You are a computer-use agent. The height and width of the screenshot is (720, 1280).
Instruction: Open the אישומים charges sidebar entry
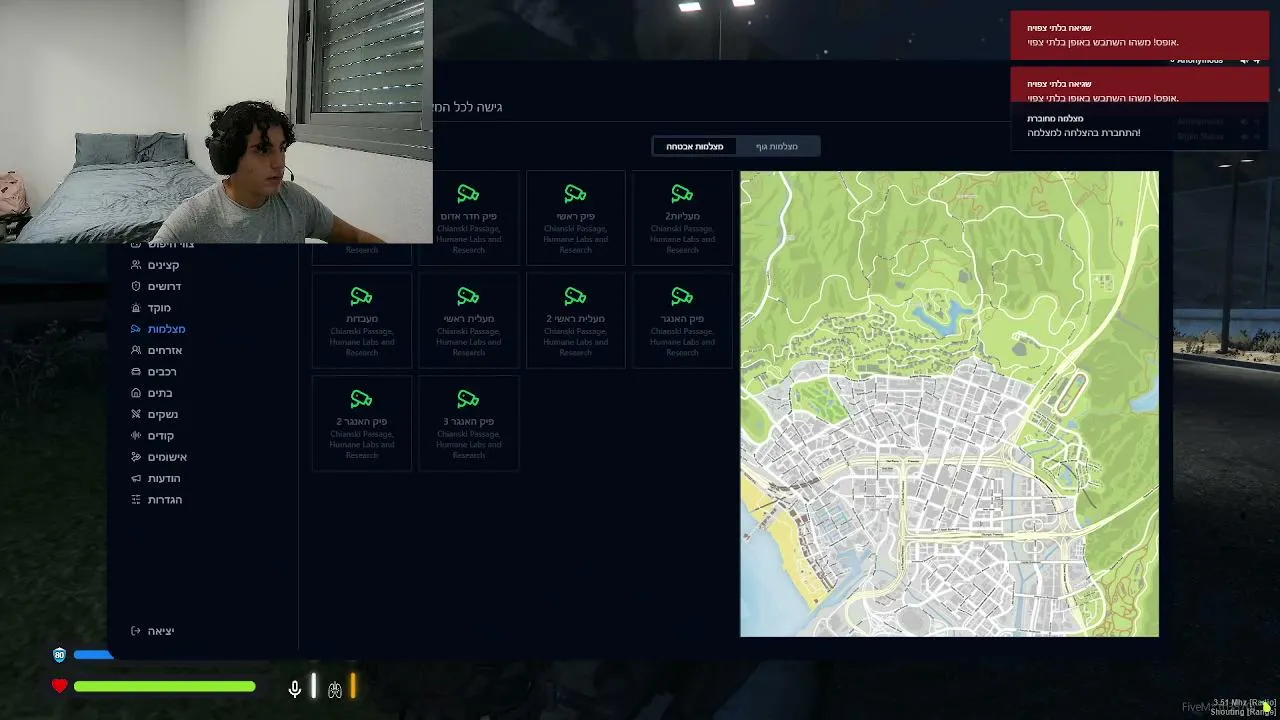coord(159,457)
